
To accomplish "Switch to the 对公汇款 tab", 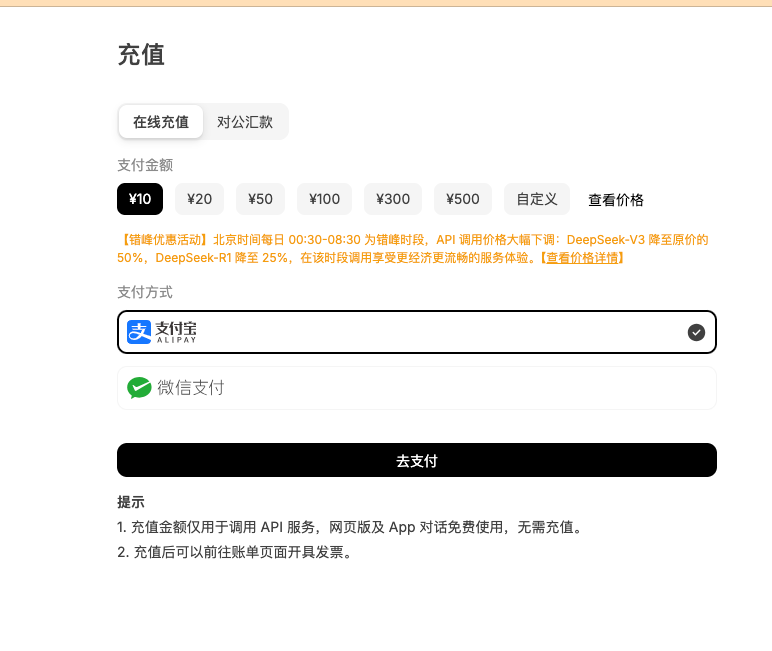I will (x=245, y=122).
